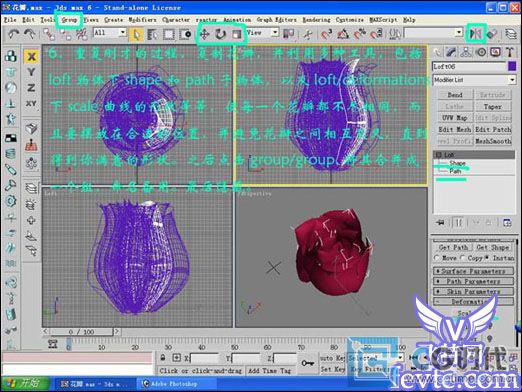This screenshot has width=522, height=392.
Task: Open the Modifier List dropdown
Action: [474, 80]
